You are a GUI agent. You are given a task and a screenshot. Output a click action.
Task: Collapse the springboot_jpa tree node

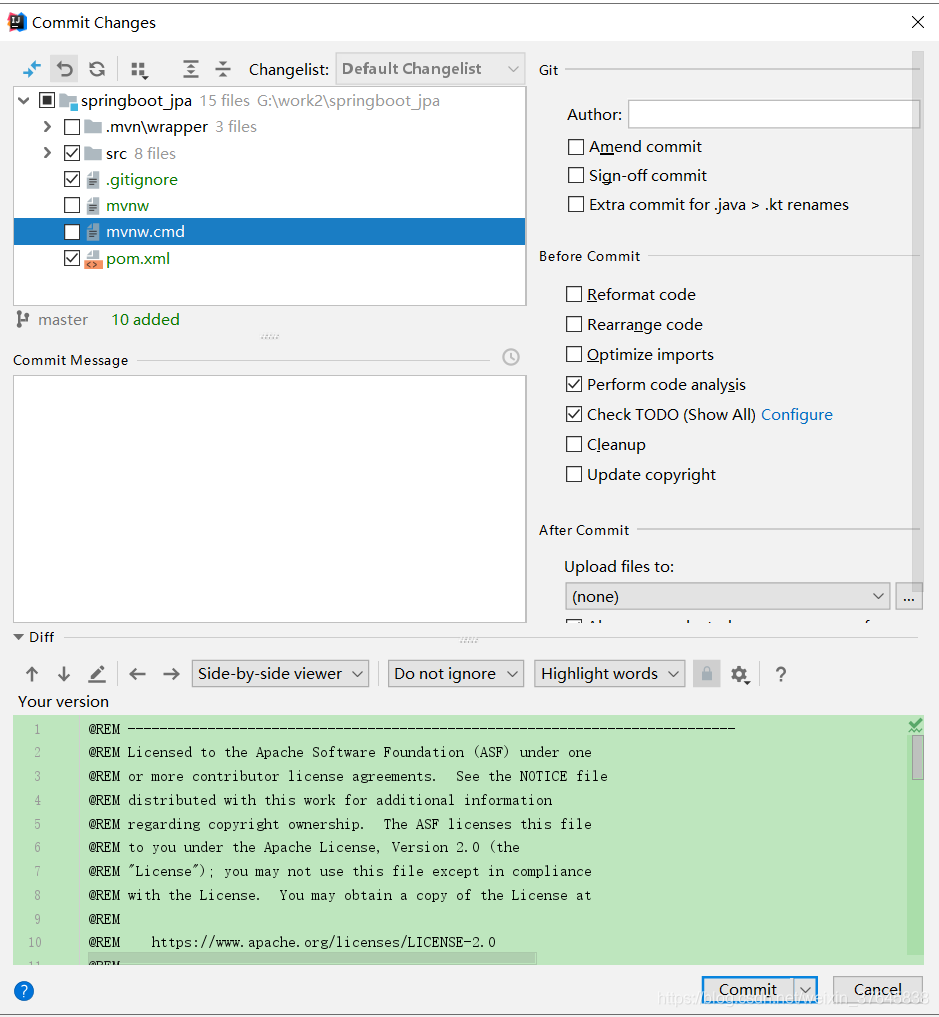pos(24,101)
